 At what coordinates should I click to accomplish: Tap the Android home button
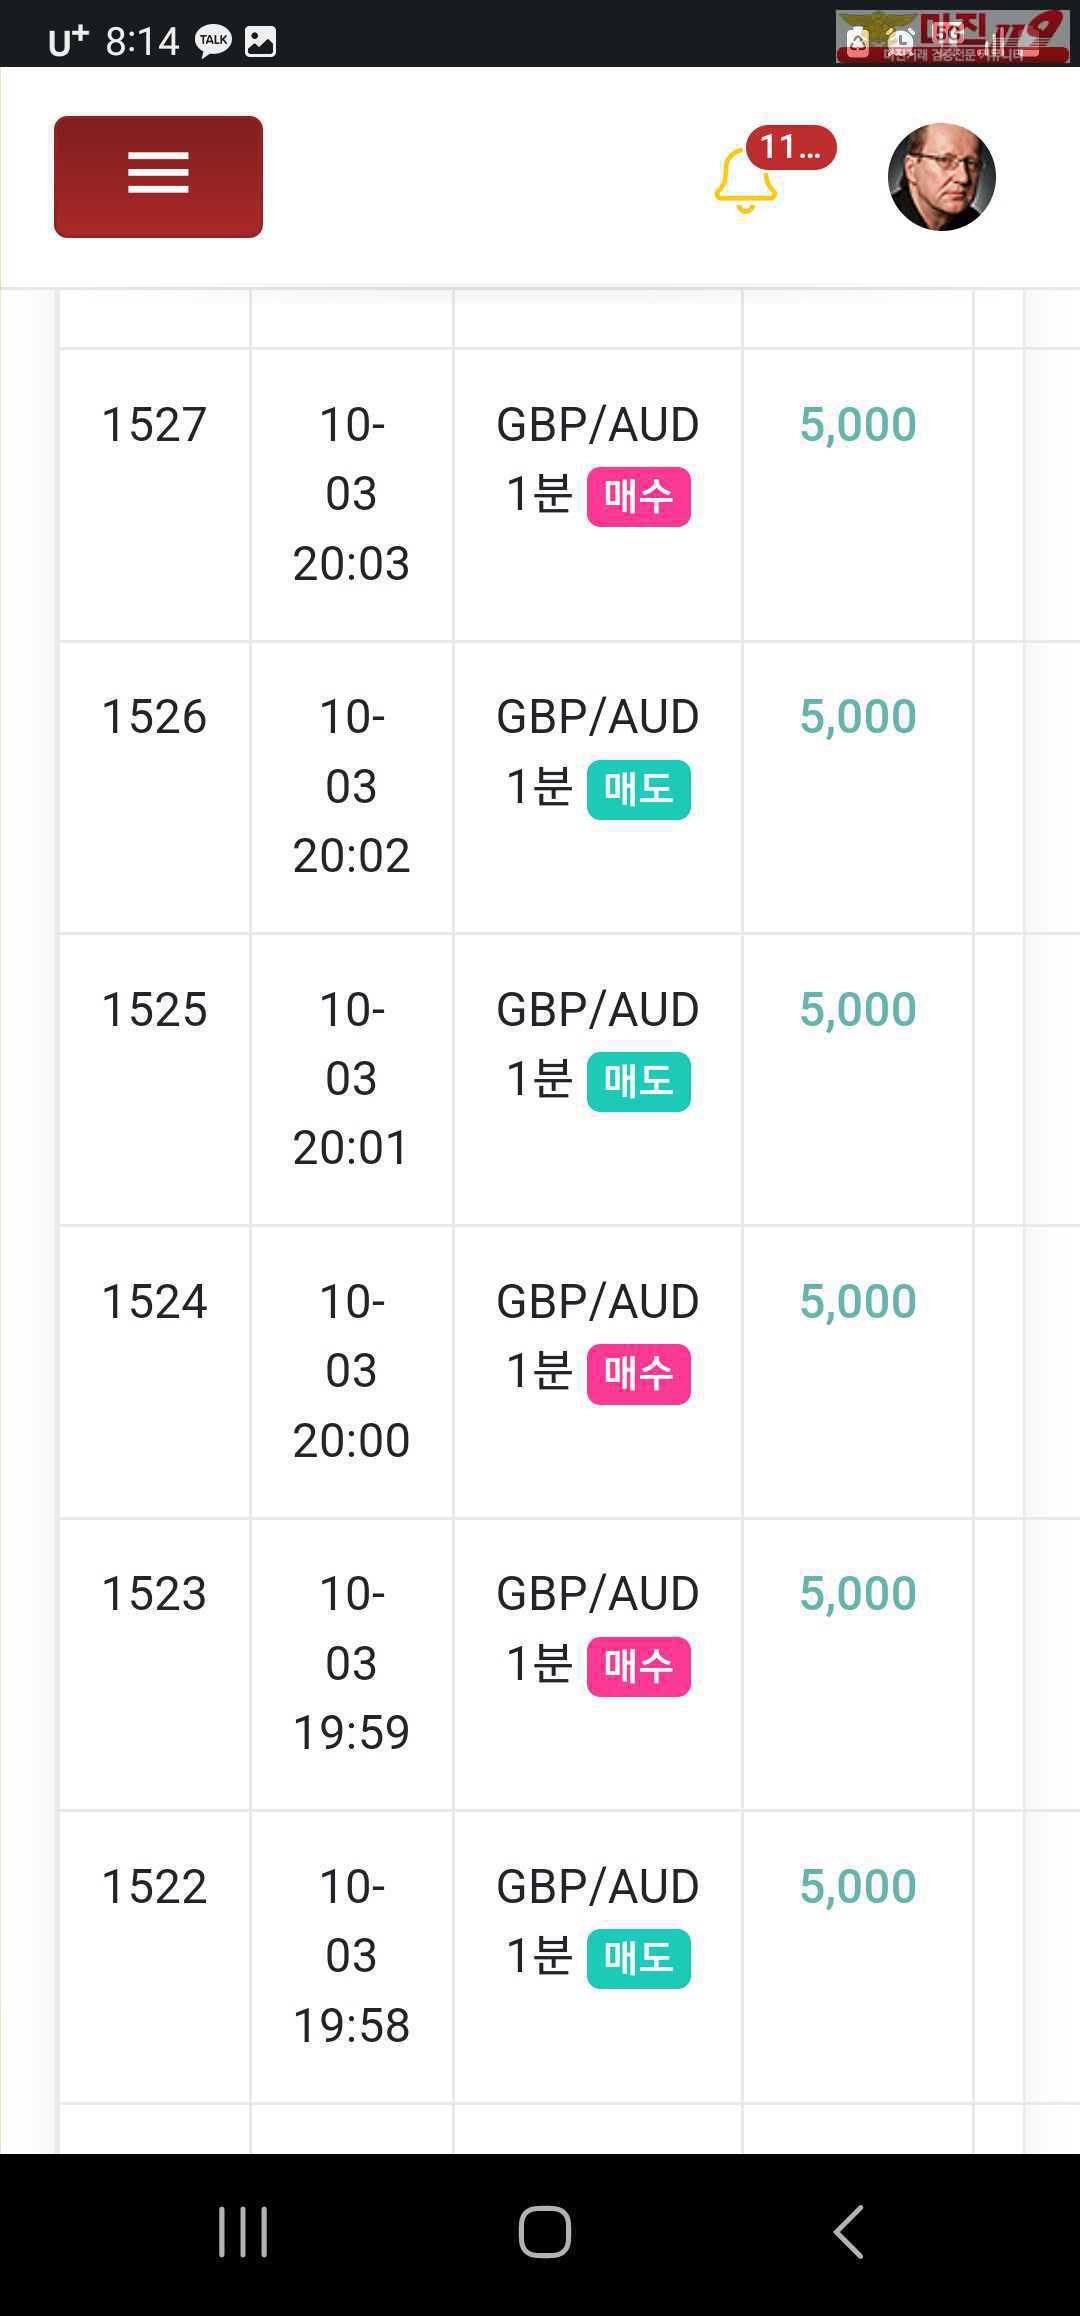(x=544, y=2231)
